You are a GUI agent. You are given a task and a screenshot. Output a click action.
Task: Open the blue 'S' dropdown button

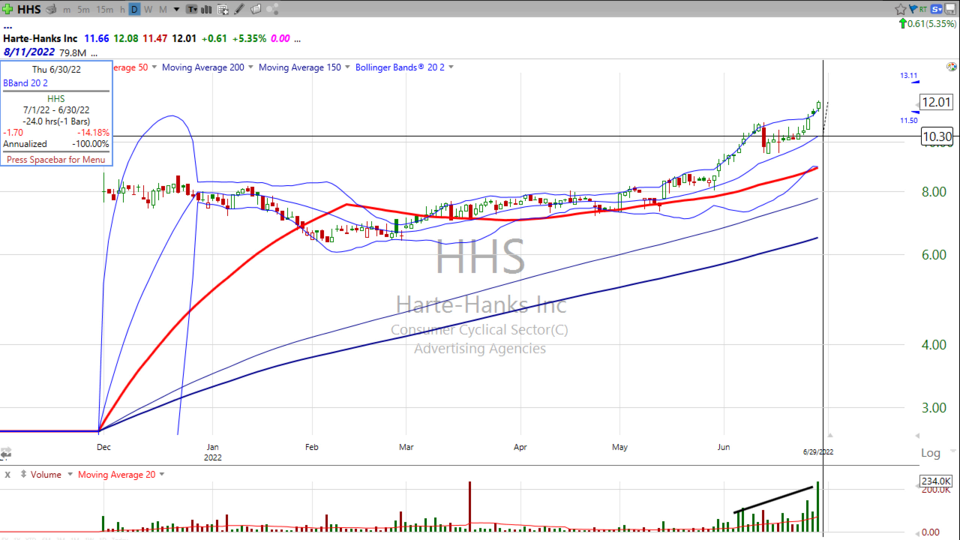click(x=937, y=9)
